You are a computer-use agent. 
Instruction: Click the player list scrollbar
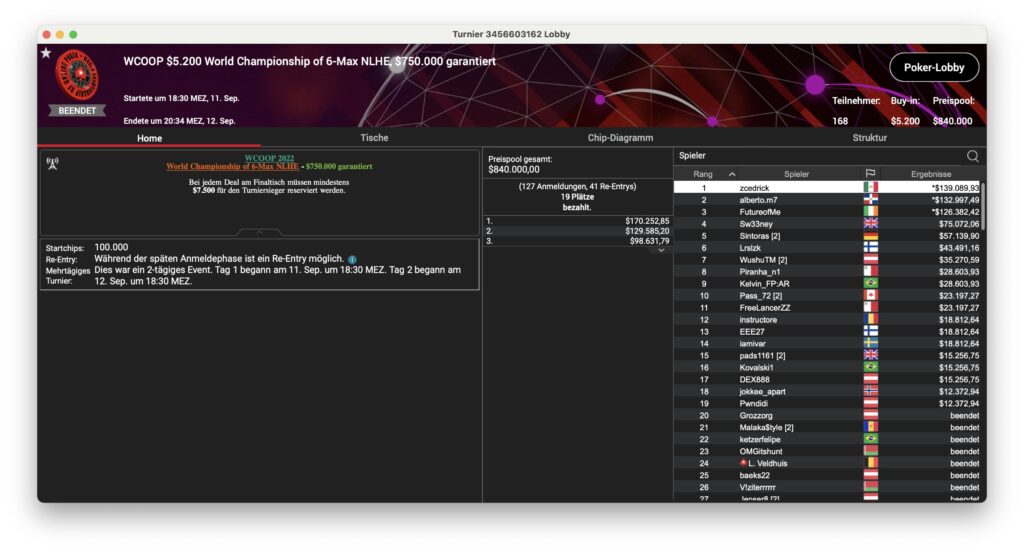[x=983, y=200]
